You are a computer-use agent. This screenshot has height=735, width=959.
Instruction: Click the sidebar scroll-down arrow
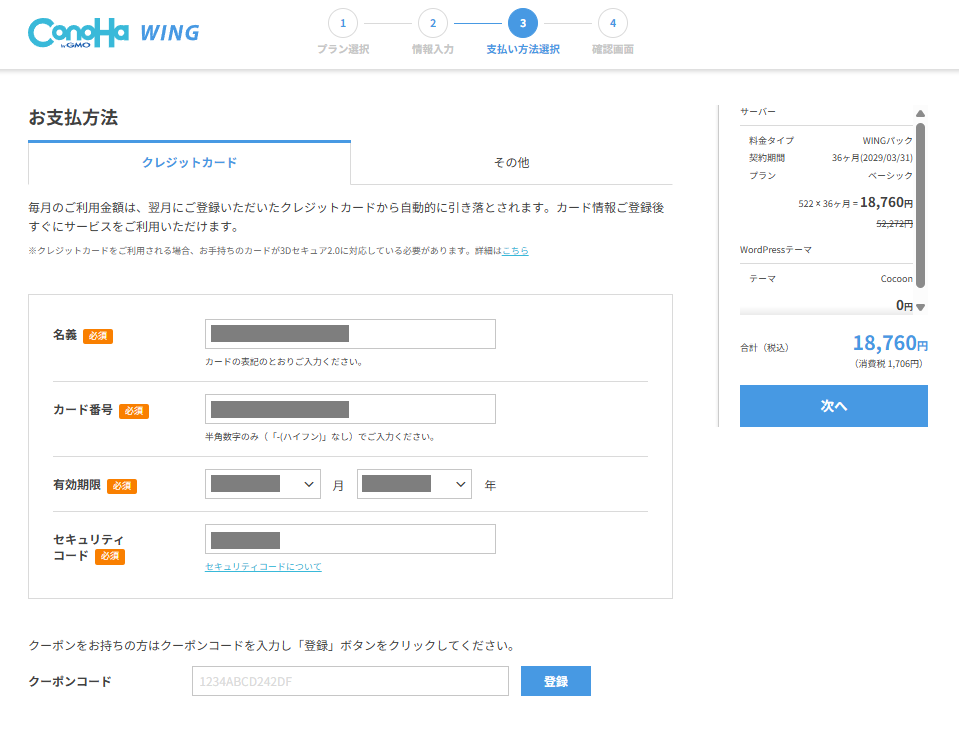pyautogui.click(x=921, y=305)
